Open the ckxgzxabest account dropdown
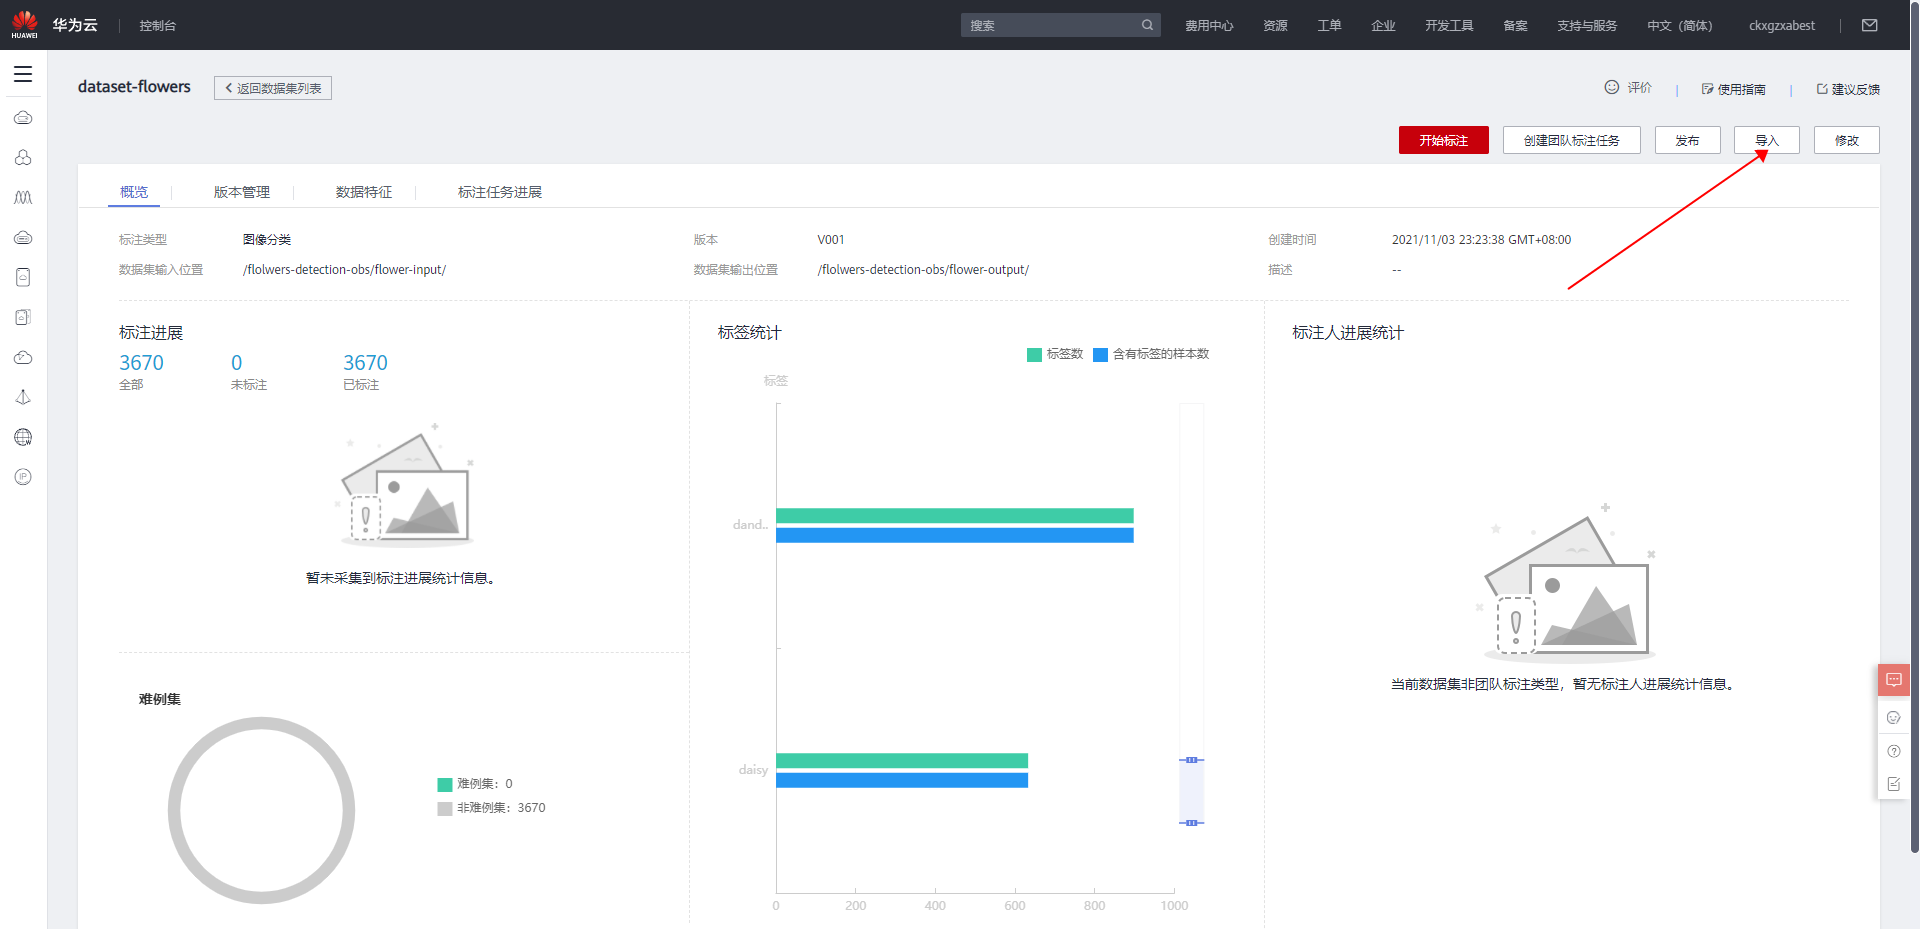The width and height of the screenshot is (1920, 929). 1782,26
